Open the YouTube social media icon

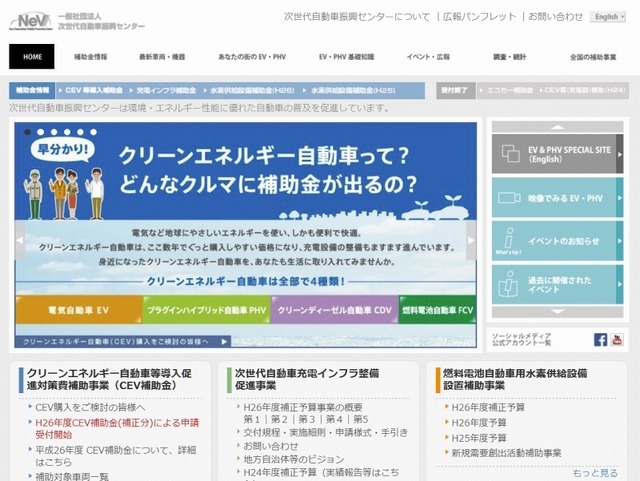[x=617, y=340]
